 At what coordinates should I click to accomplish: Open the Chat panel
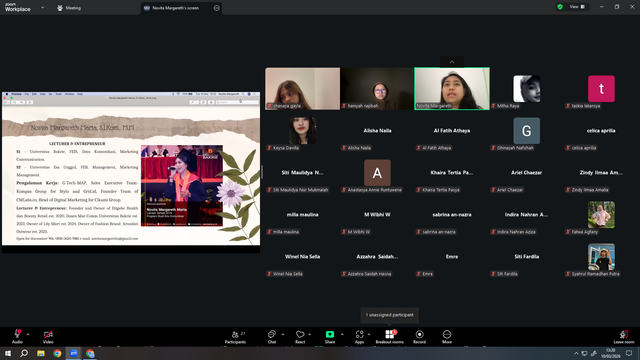[271, 337]
